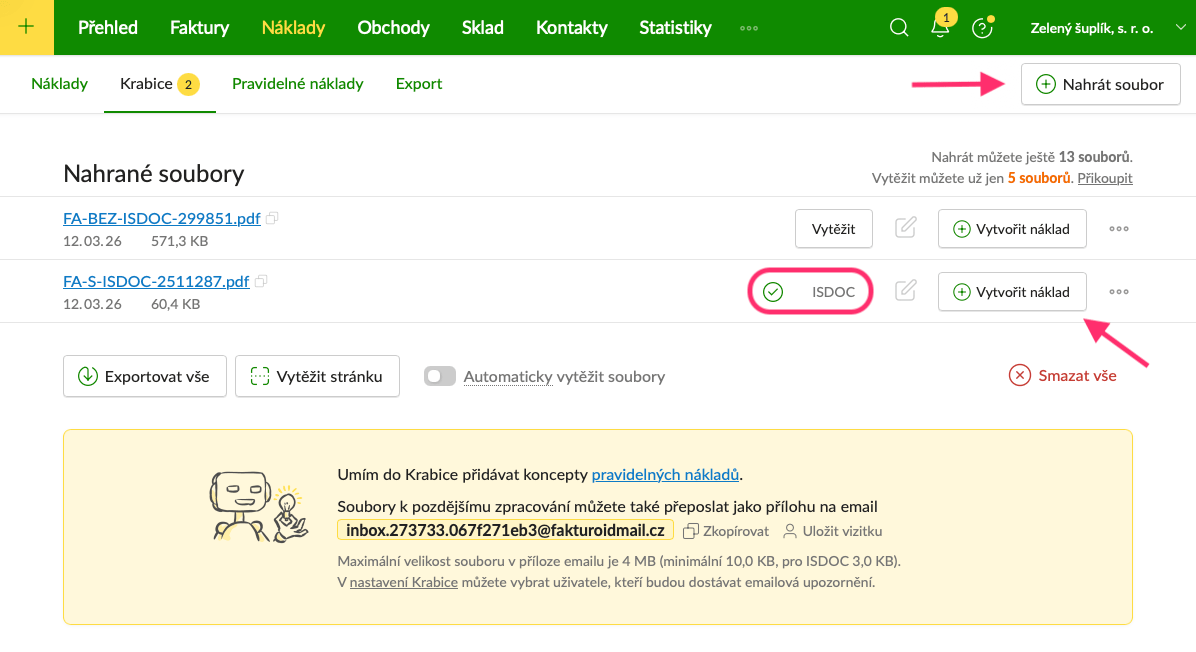Image resolution: width=1196 pixels, height=652 pixels.
Task: Click the Nahrát soubor button
Action: click(1100, 84)
